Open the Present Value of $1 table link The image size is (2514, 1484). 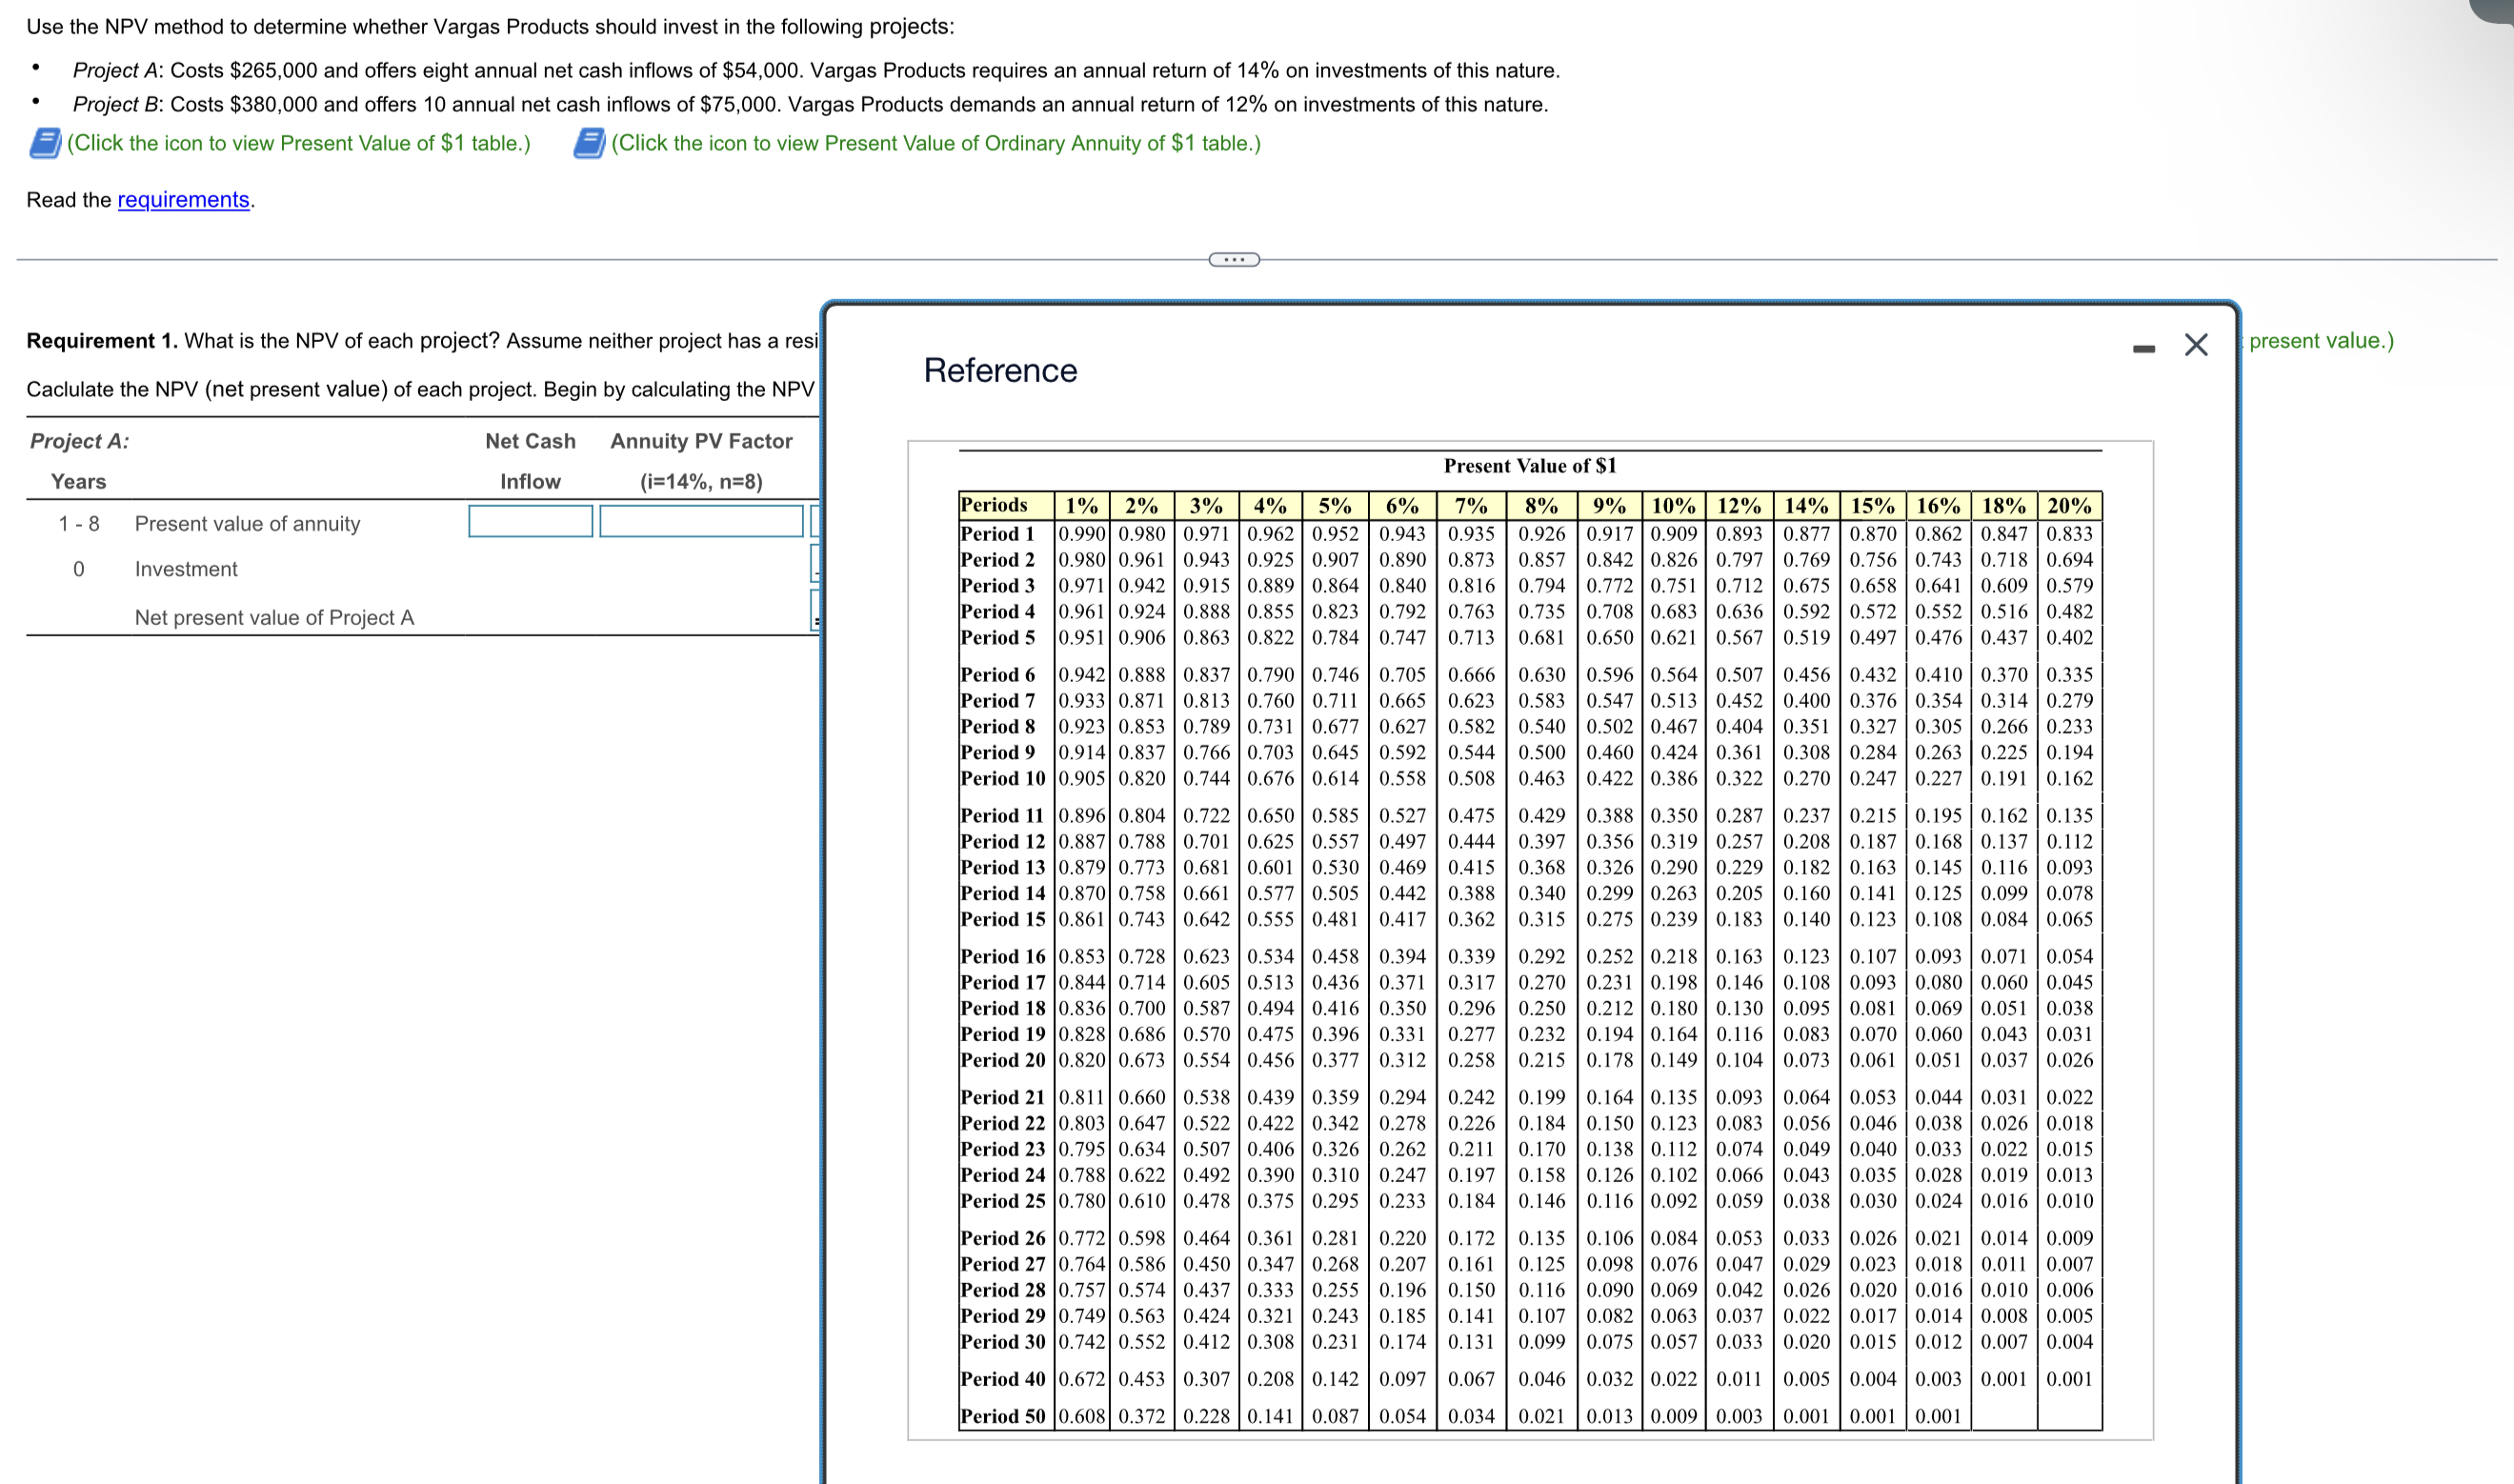pyautogui.click(x=298, y=143)
